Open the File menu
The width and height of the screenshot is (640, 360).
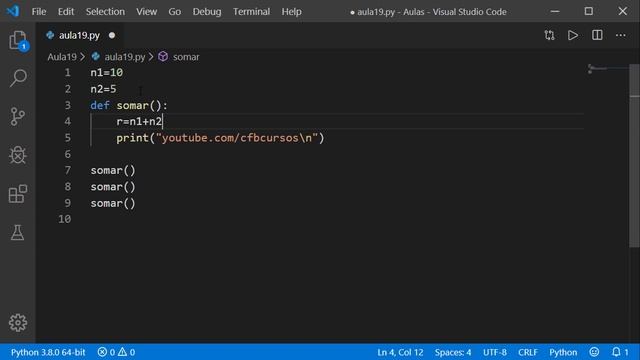point(39,11)
